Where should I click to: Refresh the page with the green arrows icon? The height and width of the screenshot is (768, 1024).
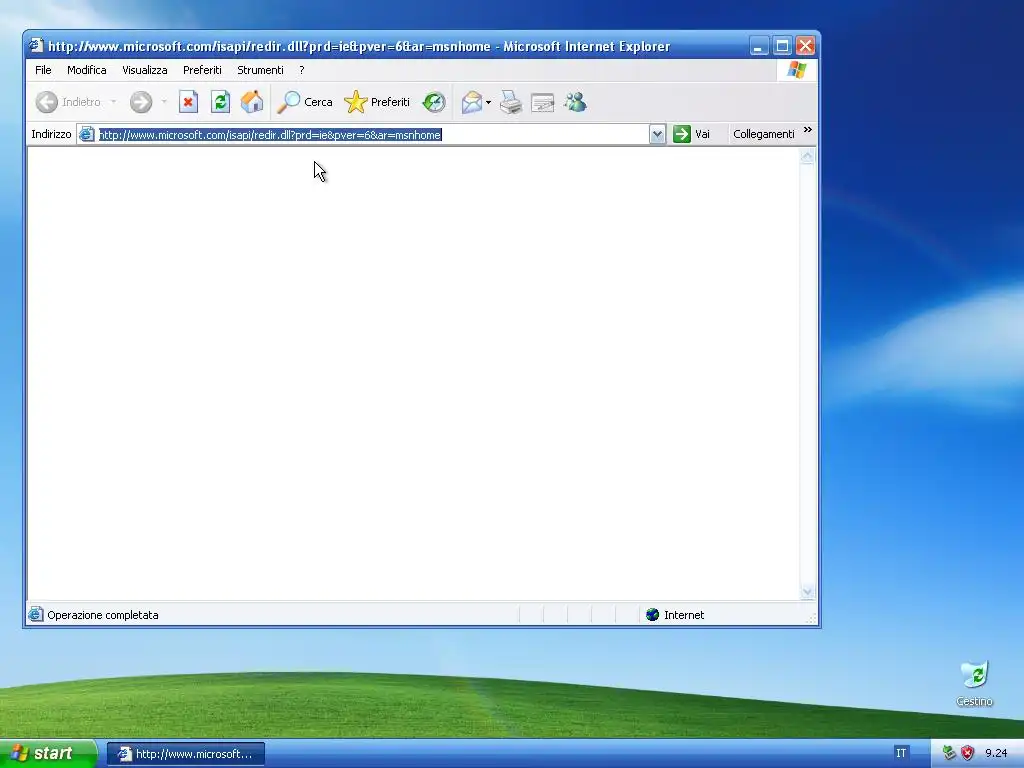[220, 102]
